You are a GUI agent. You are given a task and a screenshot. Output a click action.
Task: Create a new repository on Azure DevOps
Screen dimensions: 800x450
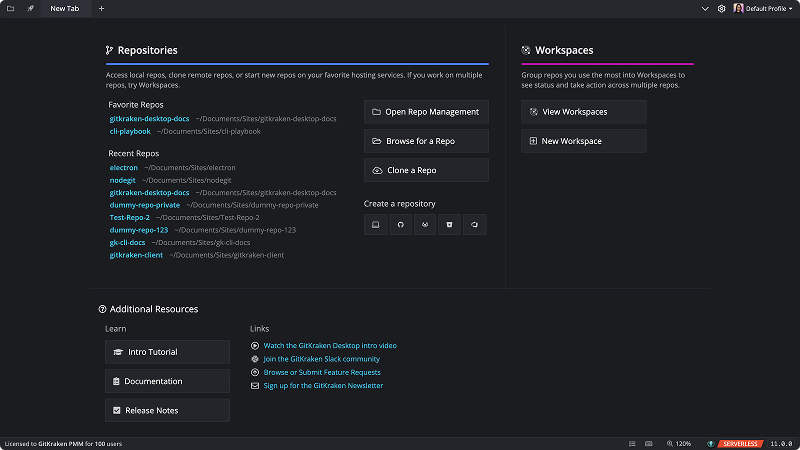point(474,225)
